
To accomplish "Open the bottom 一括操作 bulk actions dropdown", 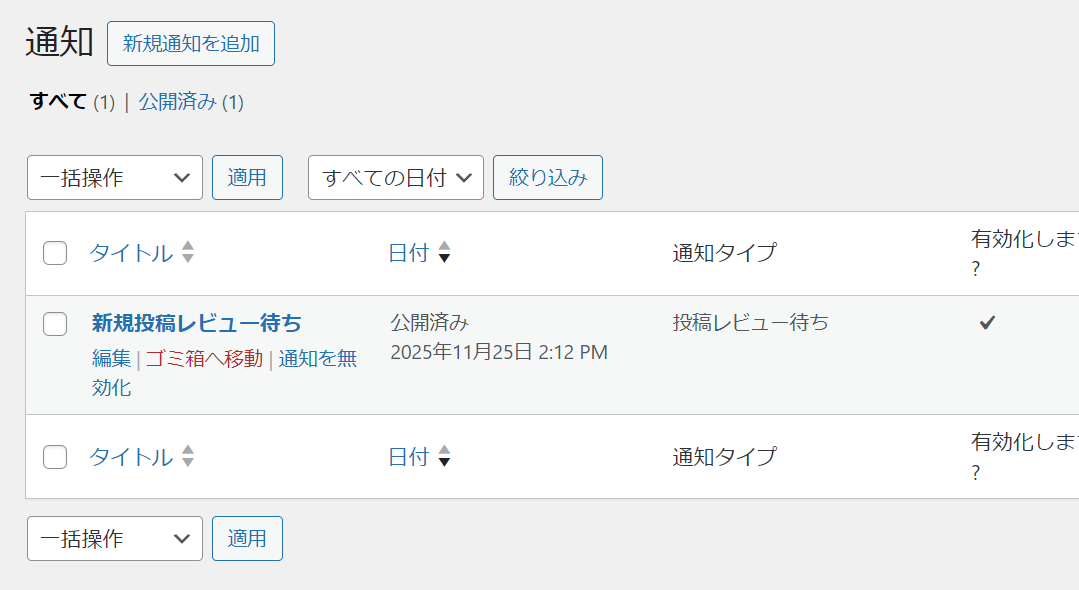I will 115,539.
